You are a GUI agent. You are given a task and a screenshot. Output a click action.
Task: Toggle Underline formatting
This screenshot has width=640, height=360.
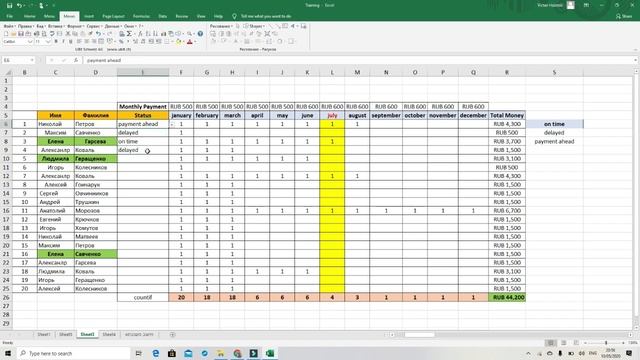point(71,42)
